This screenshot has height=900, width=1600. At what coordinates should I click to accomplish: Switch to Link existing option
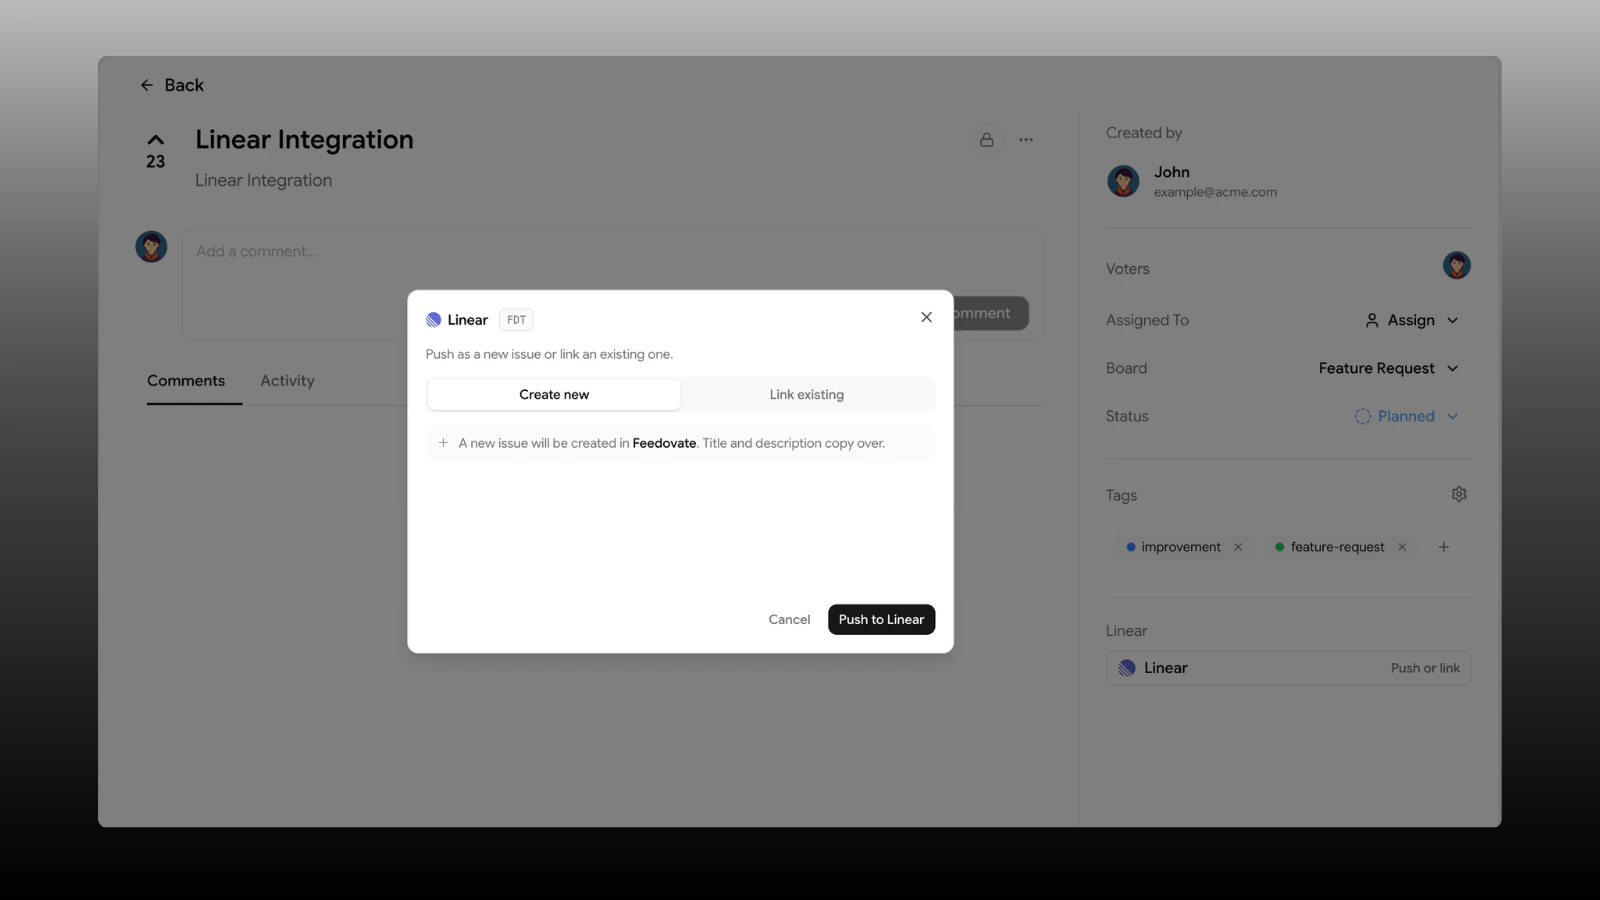pyautogui.click(x=807, y=395)
